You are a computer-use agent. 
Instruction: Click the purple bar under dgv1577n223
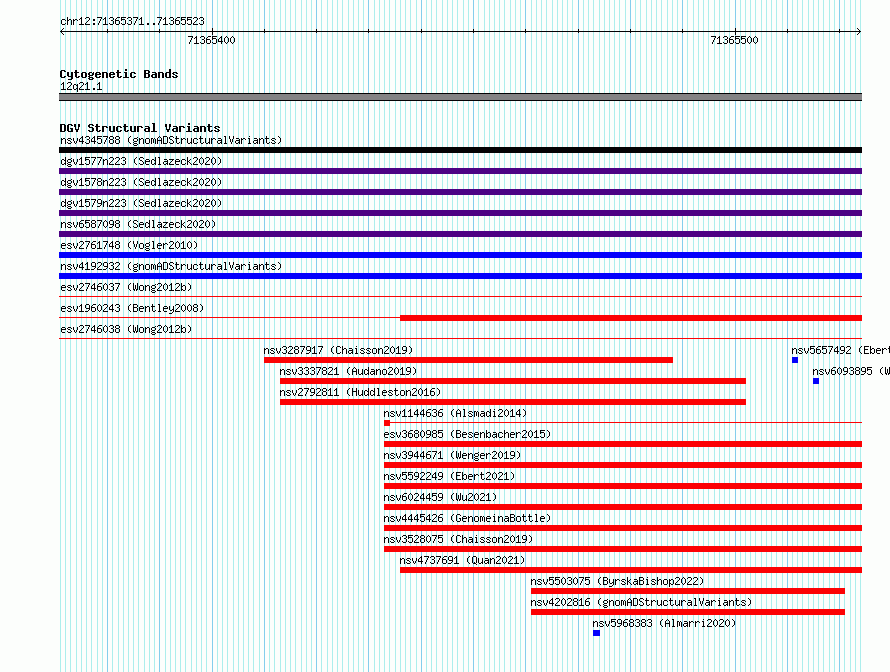tap(460, 171)
